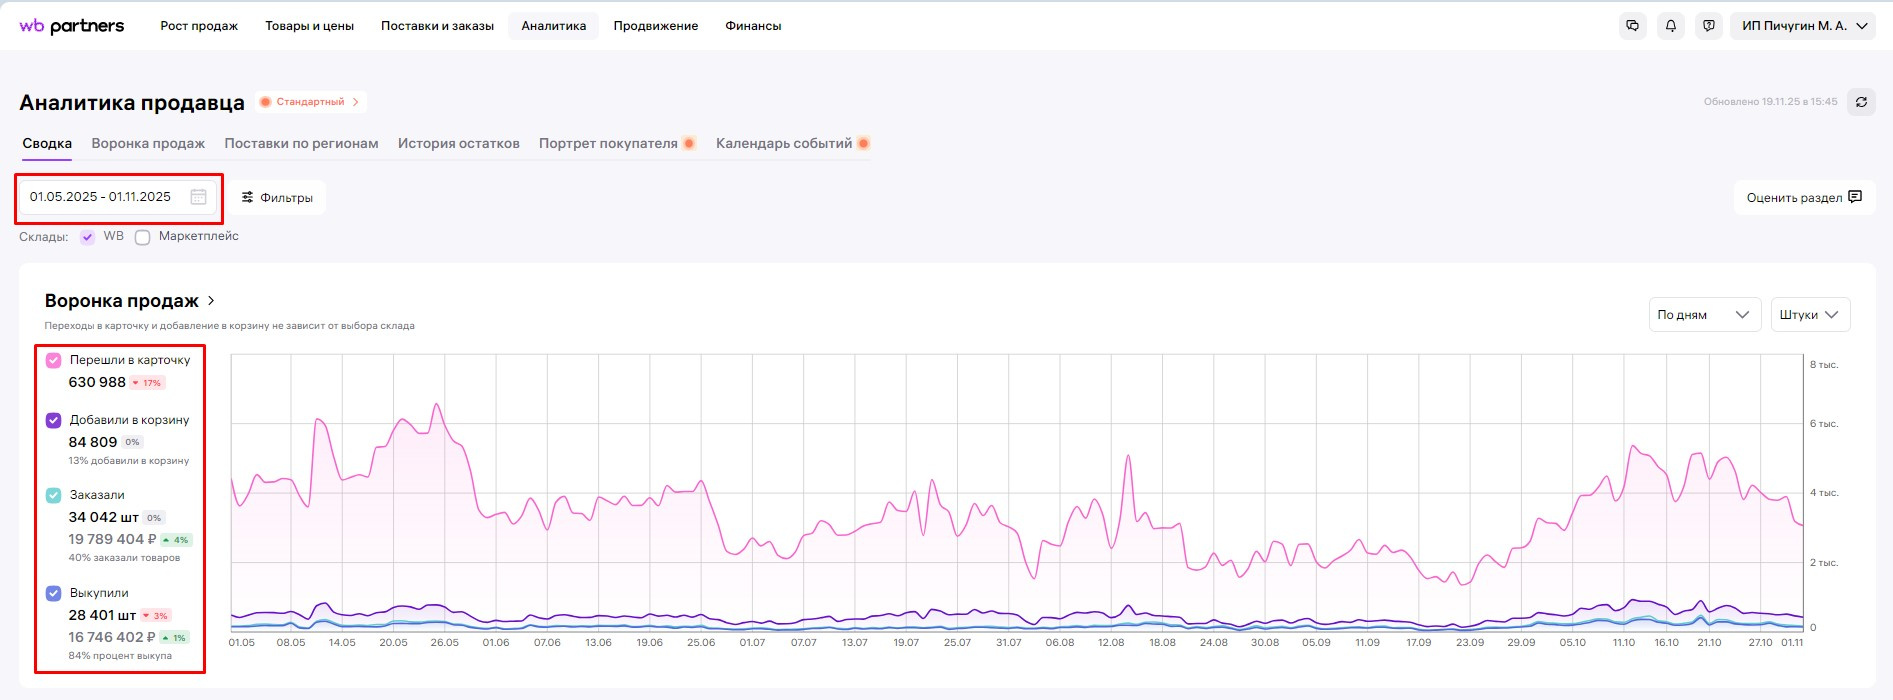
Task: Click the wb partners logo
Action: [x=72, y=26]
